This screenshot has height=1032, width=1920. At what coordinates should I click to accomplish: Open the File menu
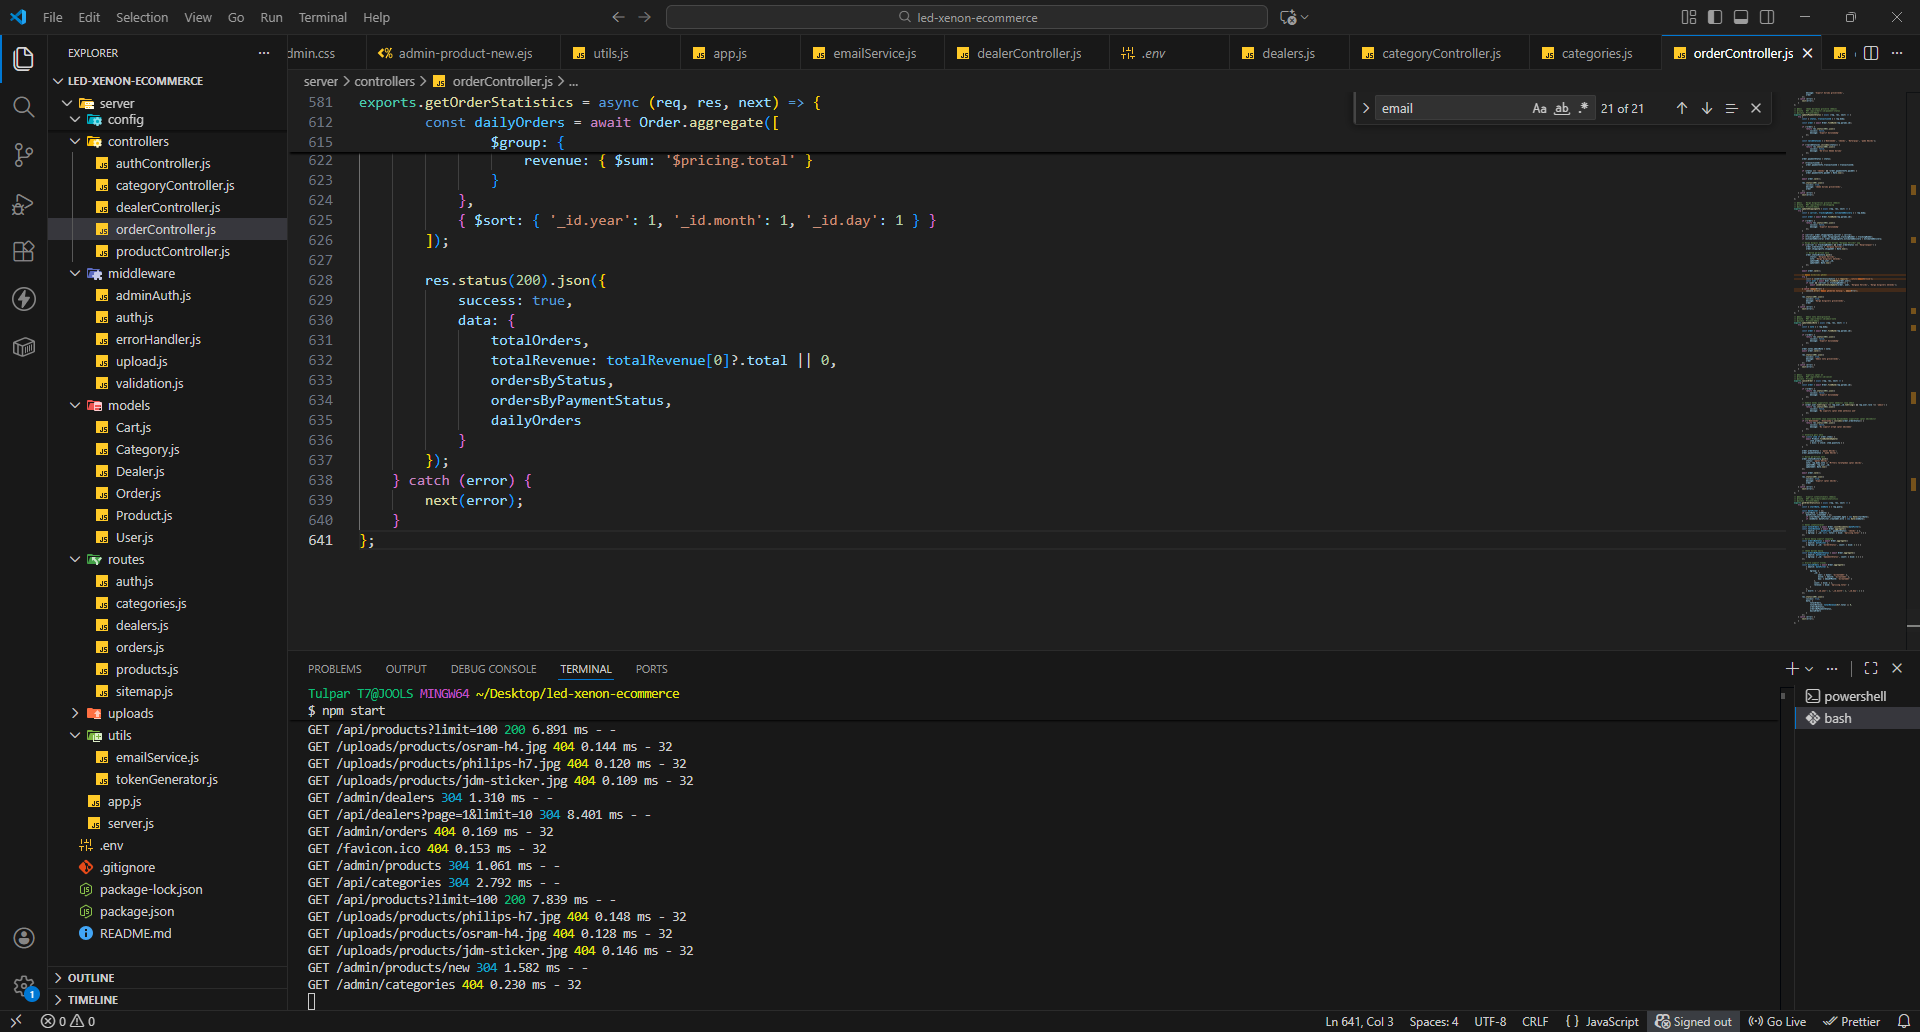click(53, 17)
